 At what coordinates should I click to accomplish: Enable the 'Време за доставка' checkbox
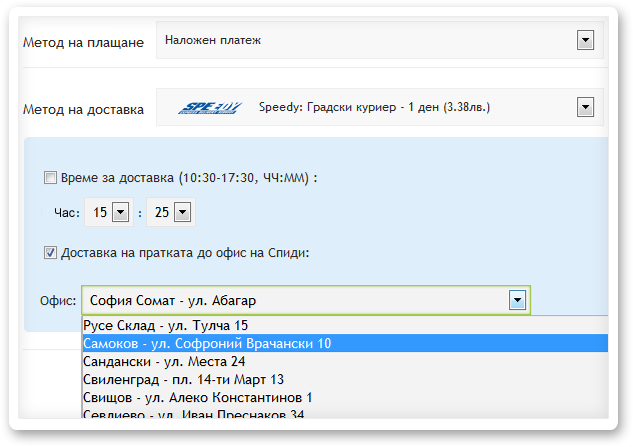(x=50, y=178)
